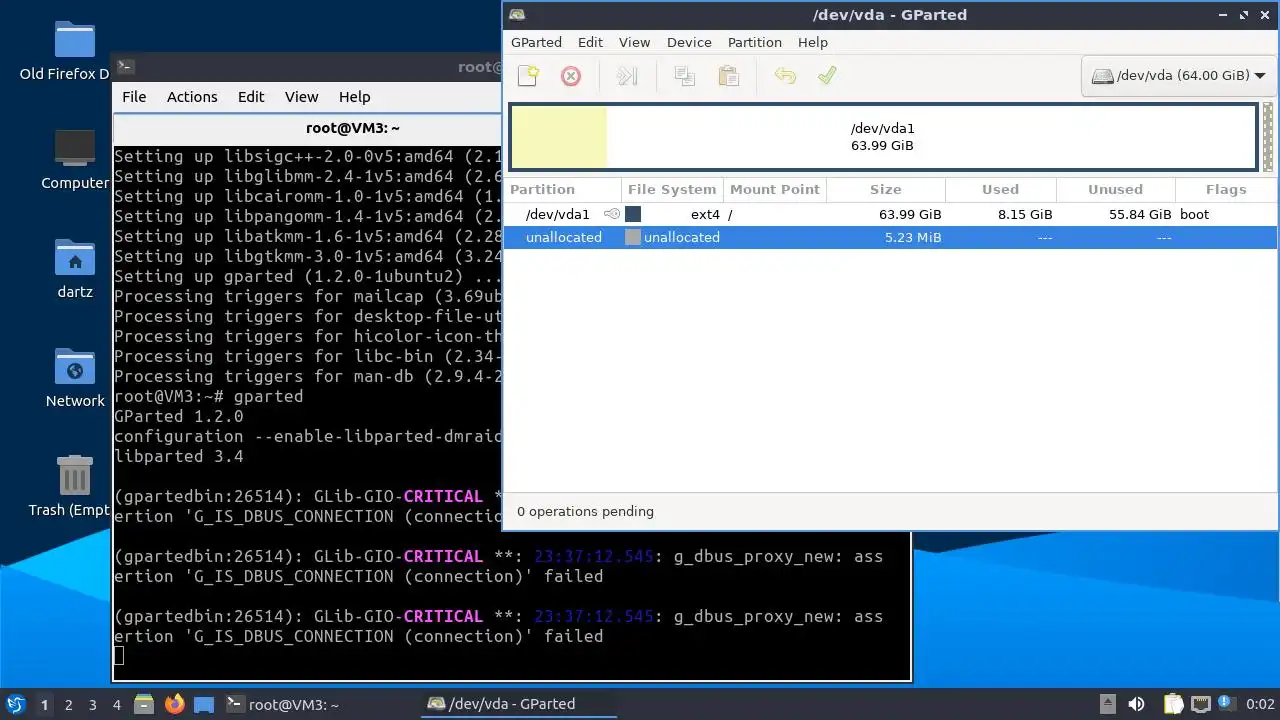This screenshot has height=720, width=1280.
Task: Click the key/lock icon beside /dev/vda1
Action: (x=612, y=214)
